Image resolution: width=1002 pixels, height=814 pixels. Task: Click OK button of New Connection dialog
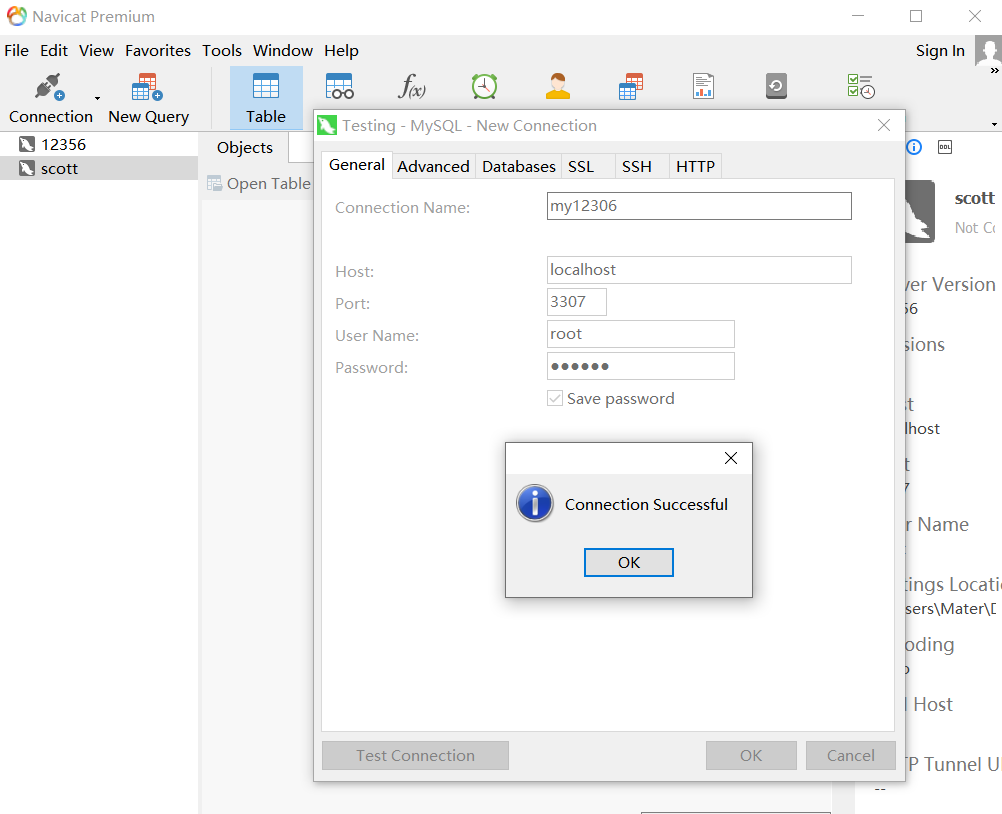pyautogui.click(x=751, y=756)
